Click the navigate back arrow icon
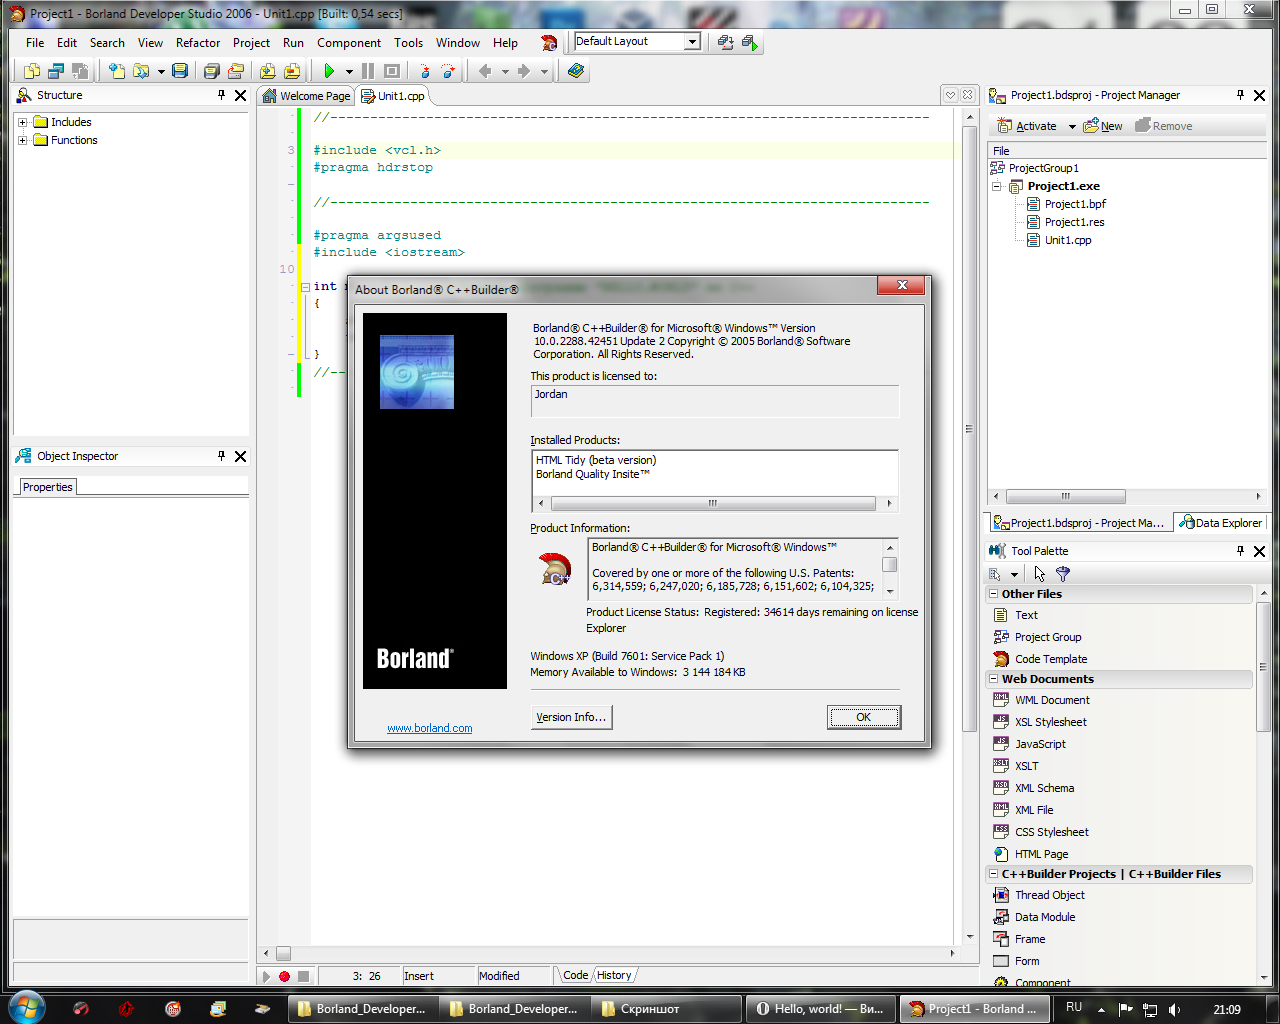The height and width of the screenshot is (1024, 1280). coord(485,71)
